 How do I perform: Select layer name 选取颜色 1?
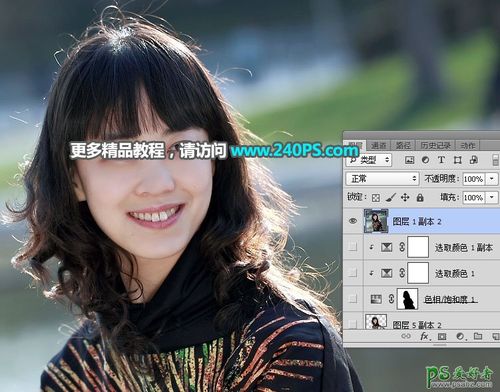coord(455,273)
